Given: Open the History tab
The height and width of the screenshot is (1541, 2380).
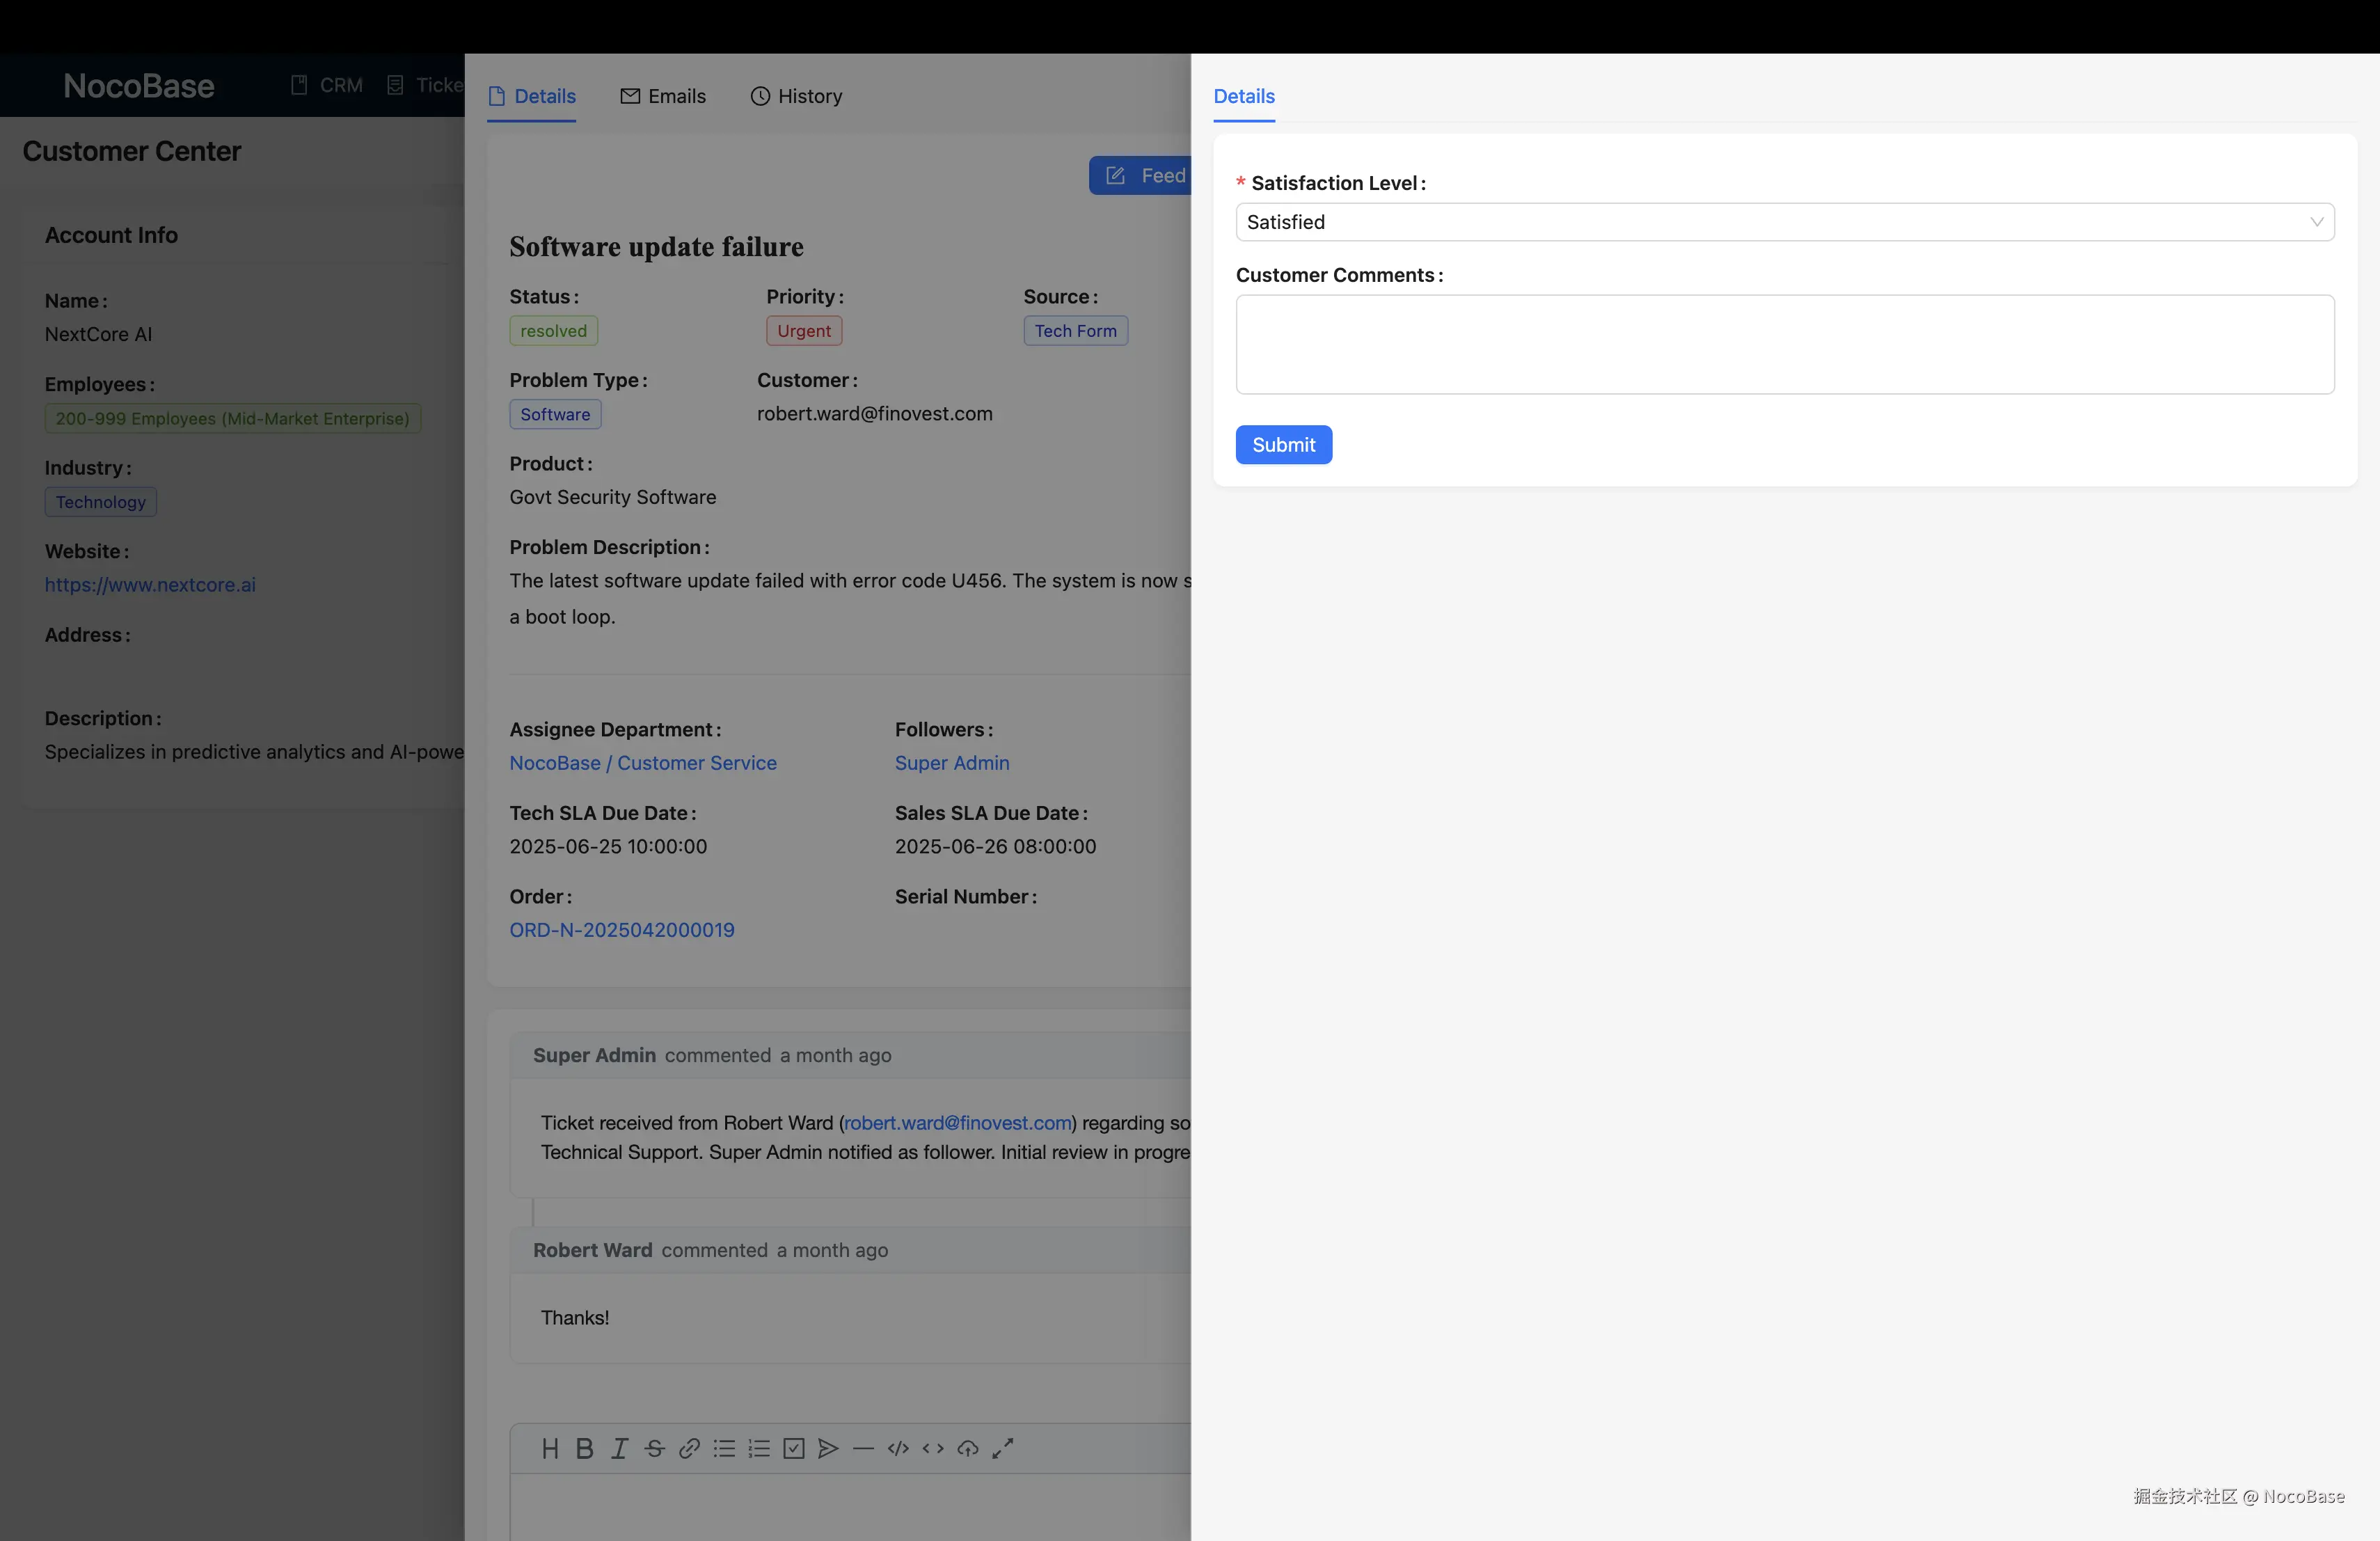Looking at the screenshot, I should [796, 95].
